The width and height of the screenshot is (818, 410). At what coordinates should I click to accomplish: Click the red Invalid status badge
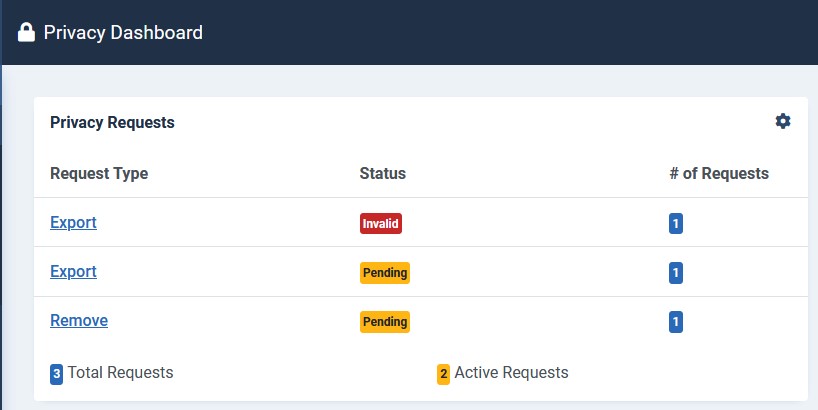[x=381, y=223]
